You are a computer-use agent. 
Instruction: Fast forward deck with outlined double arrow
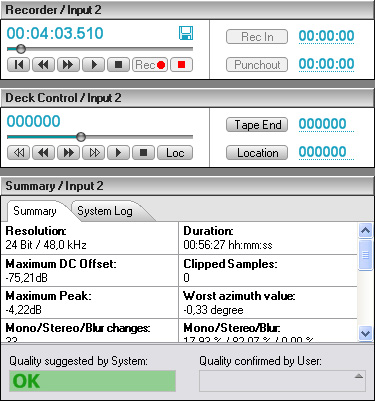pyautogui.click(x=94, y=153)
